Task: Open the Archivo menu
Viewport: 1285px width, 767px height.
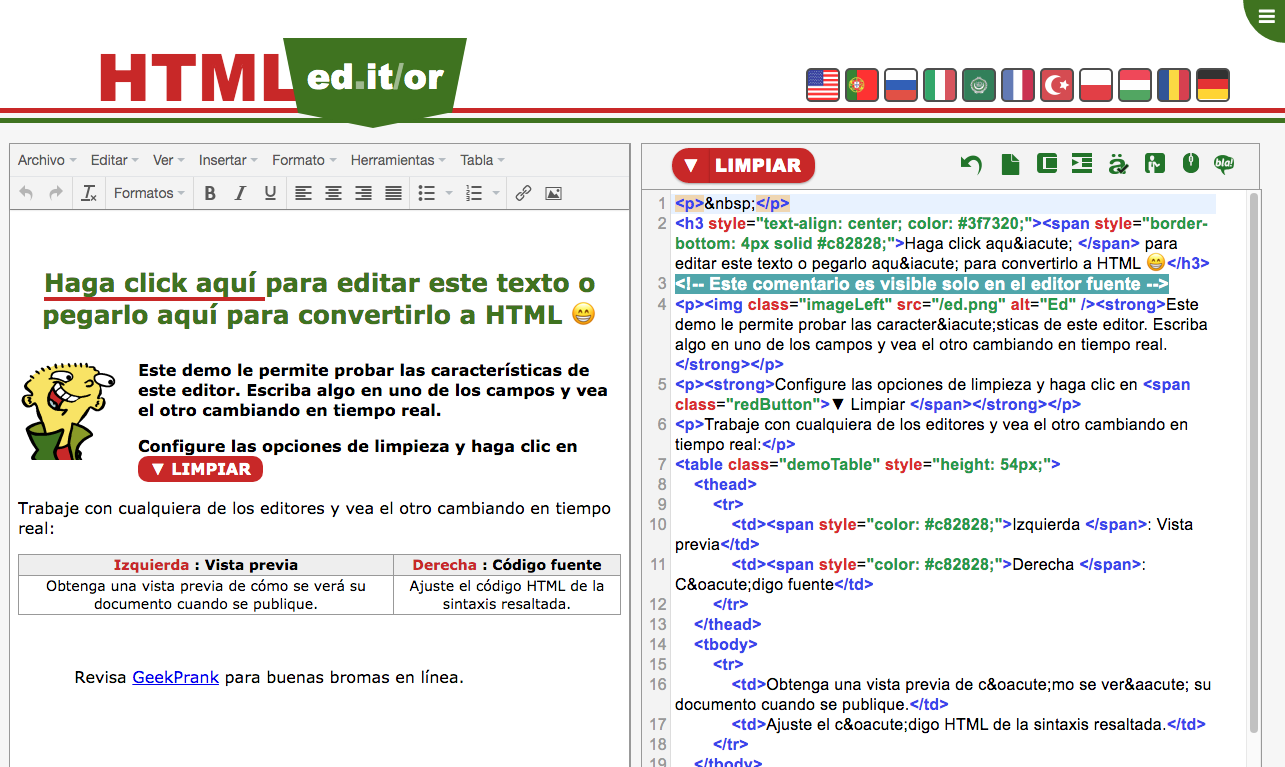Action: point(47,160)
